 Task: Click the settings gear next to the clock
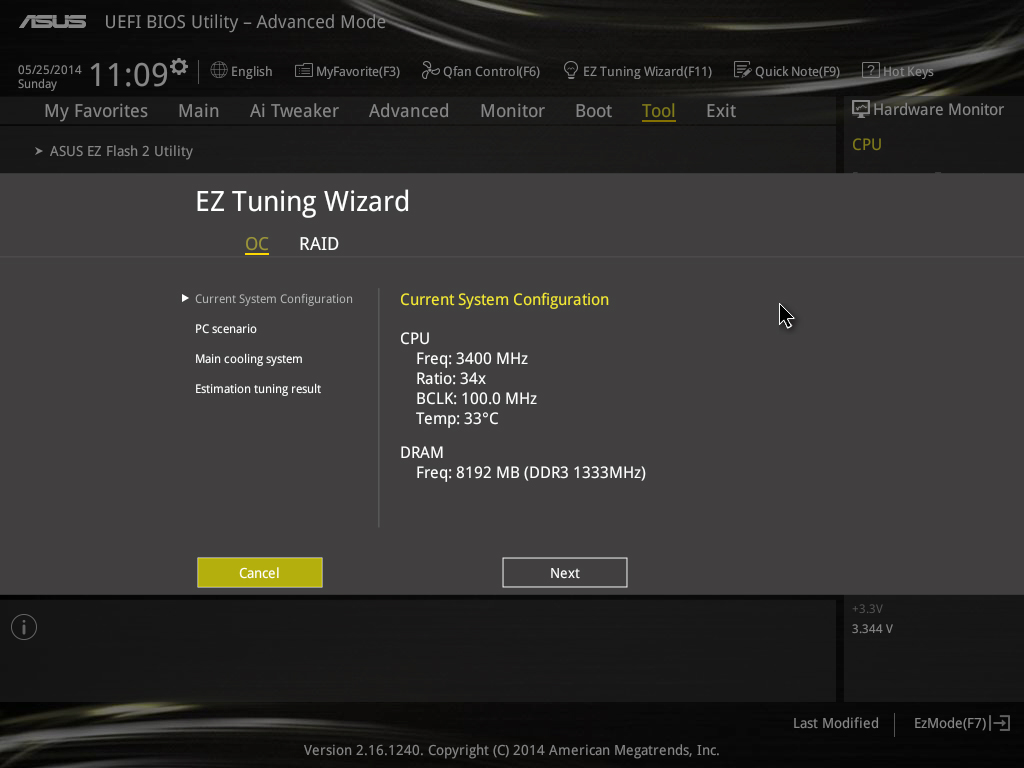pyautogui.click(x=179, y=67)
